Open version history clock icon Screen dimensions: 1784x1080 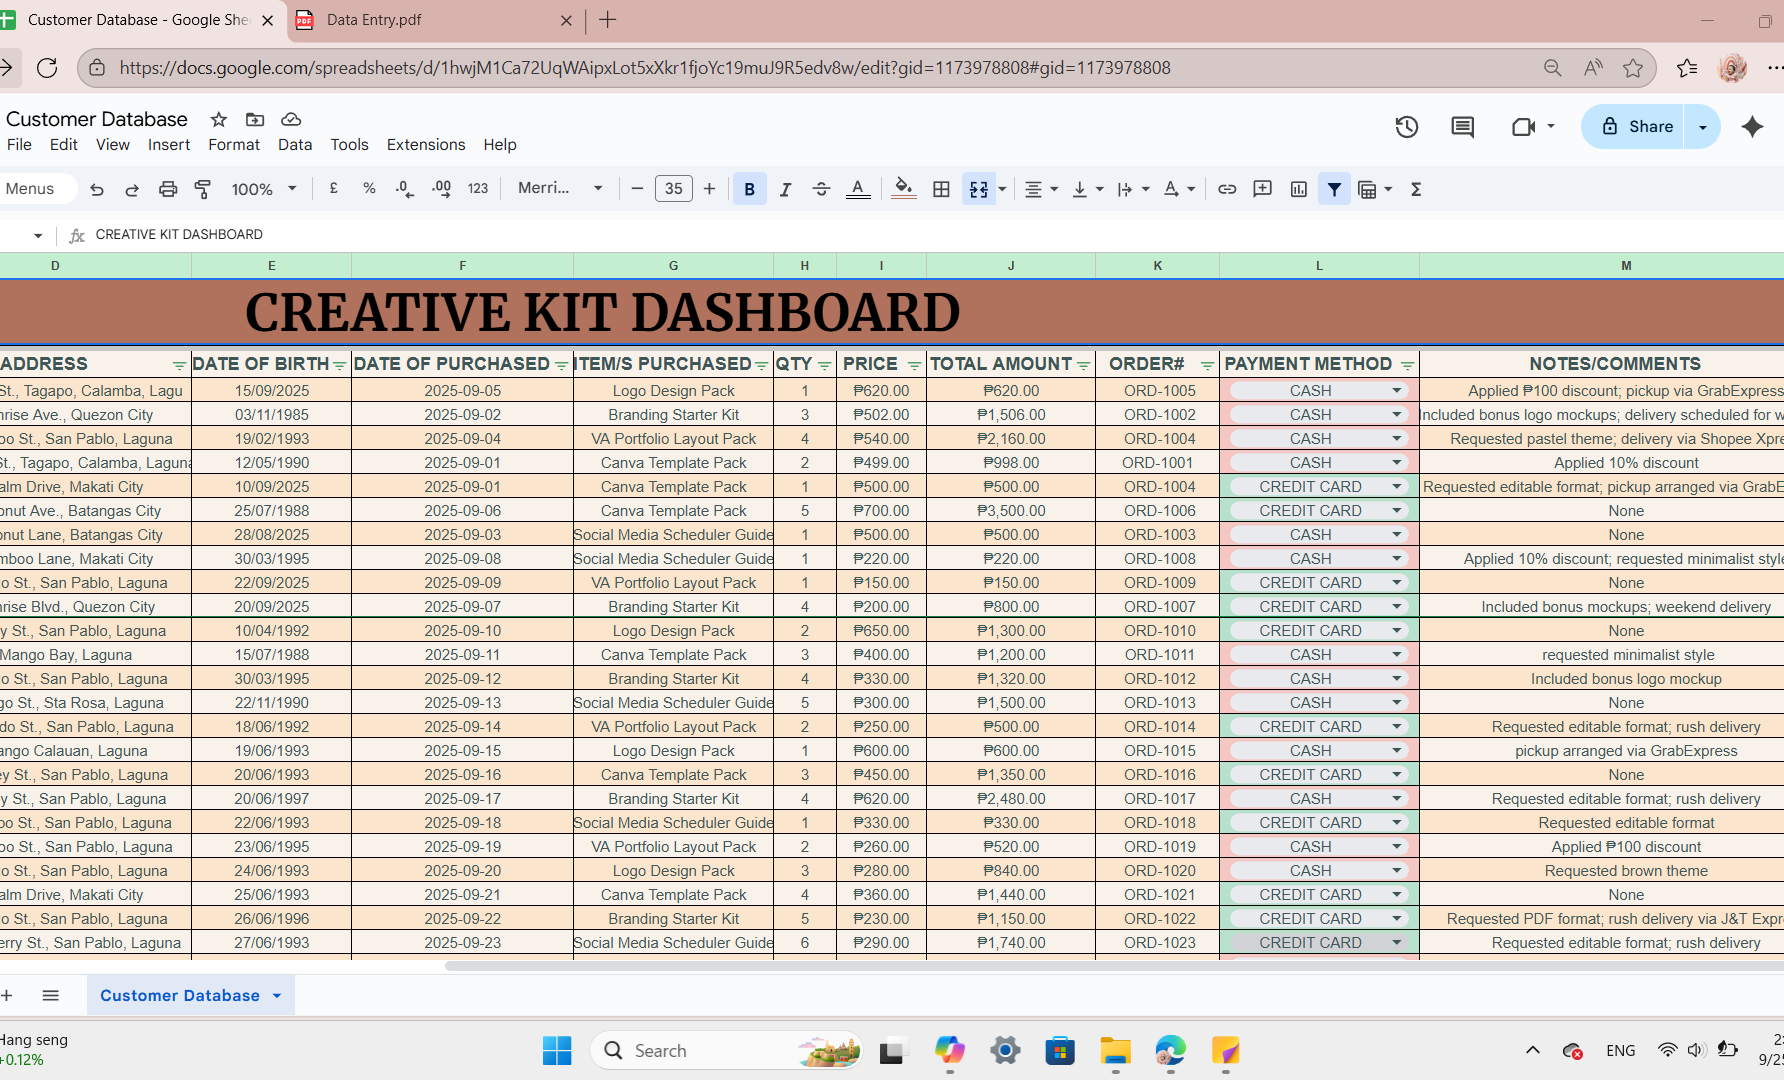[1407, 127]
